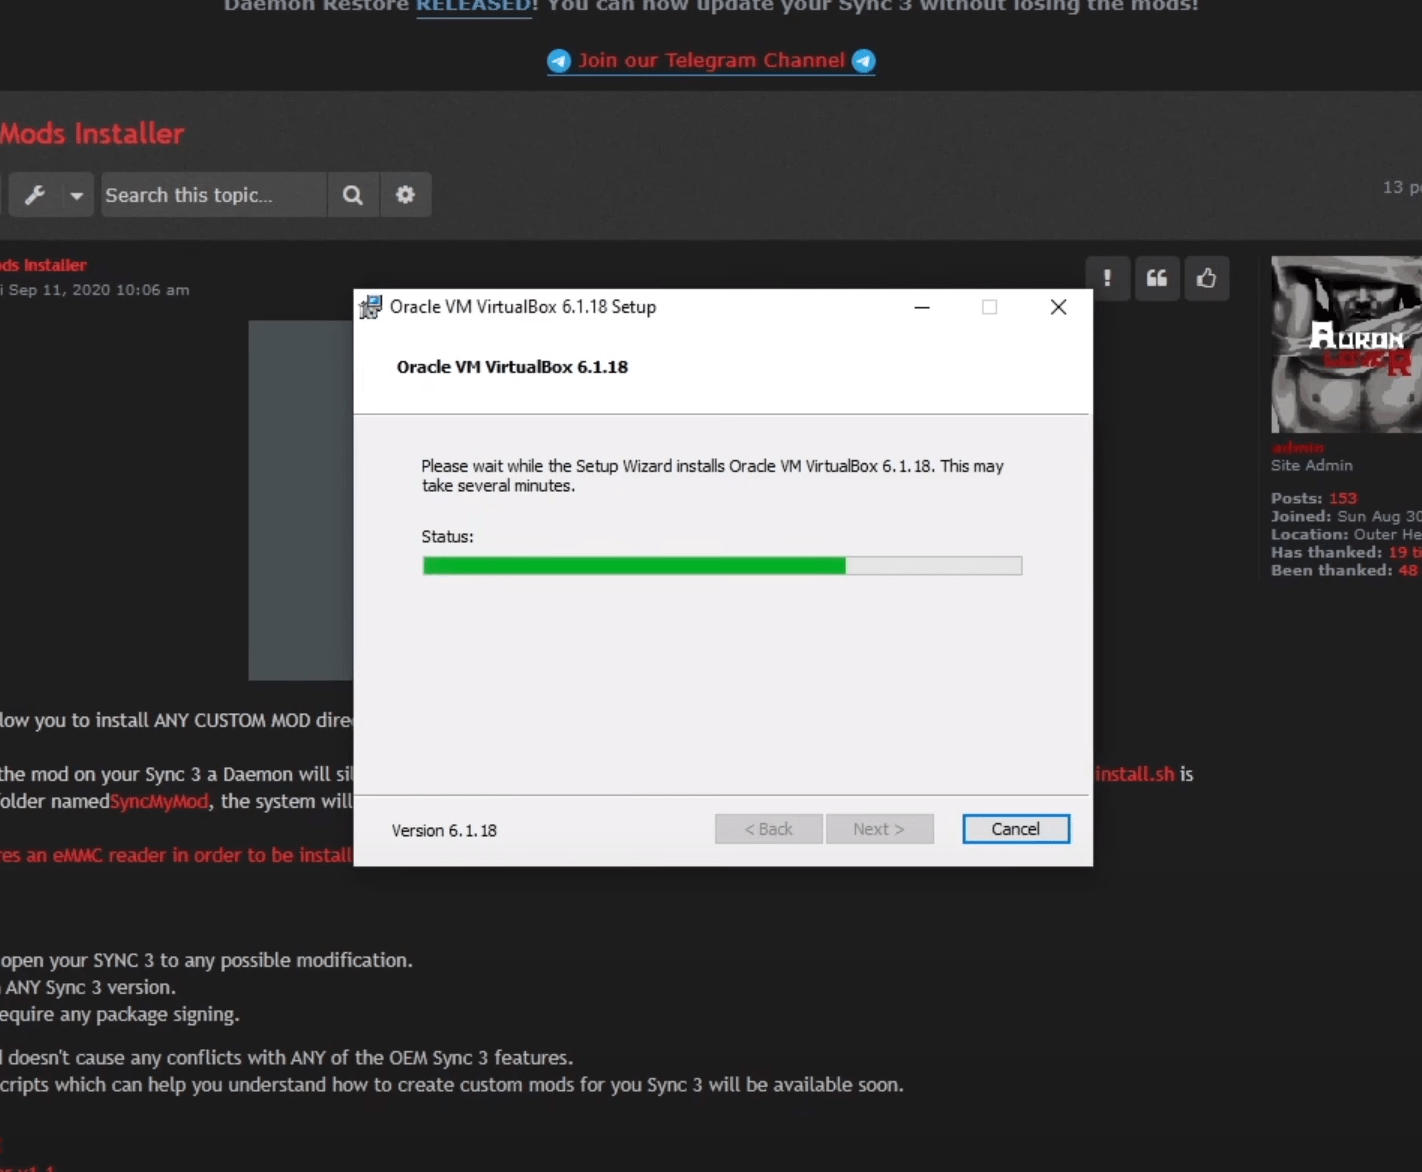This screenshot has width=1422, height=1172.
Task: Click 'Version 6.1.18' text in the installer
Action: [444, 831]
